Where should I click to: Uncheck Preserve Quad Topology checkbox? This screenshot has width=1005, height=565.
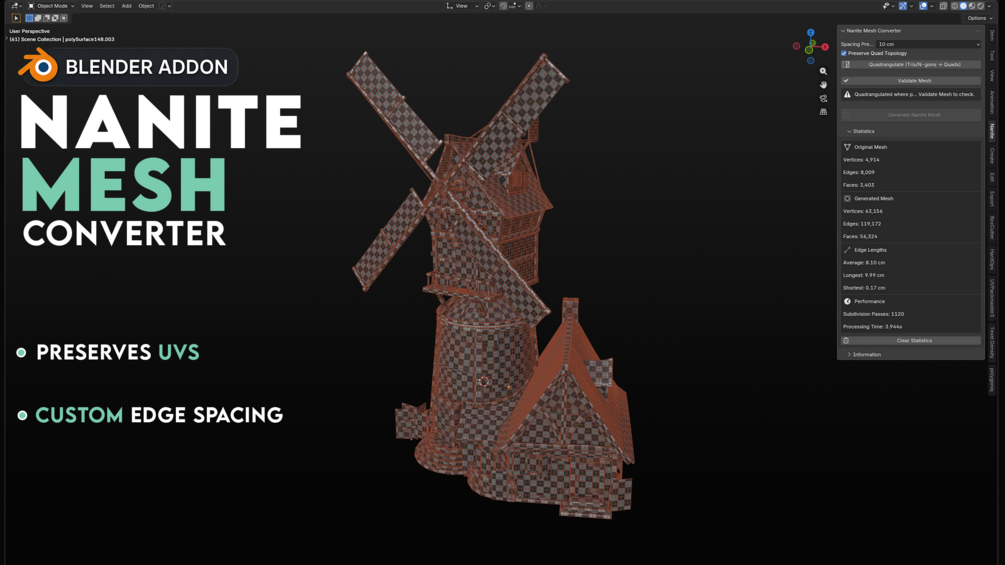click(844, 53)
